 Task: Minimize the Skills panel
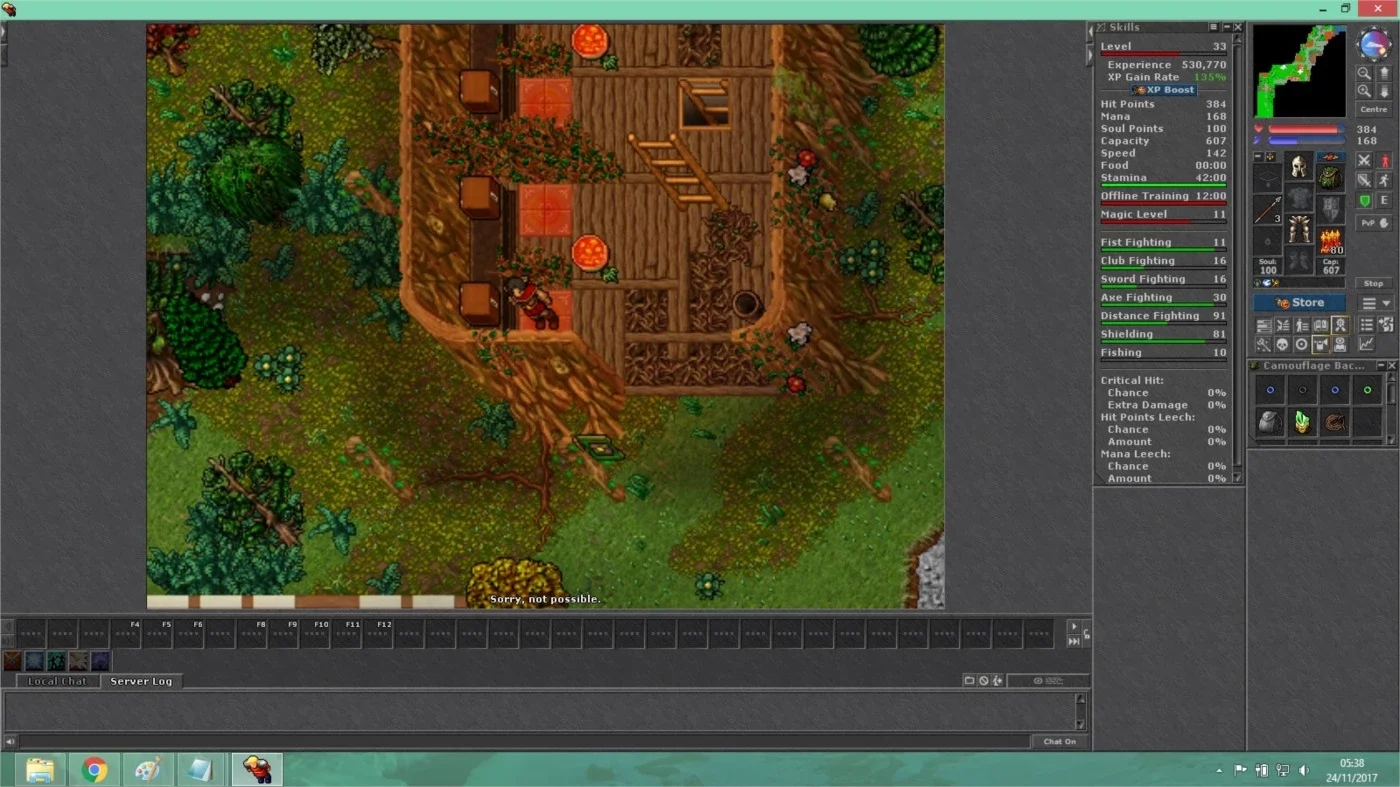[x=1226, y=27]
